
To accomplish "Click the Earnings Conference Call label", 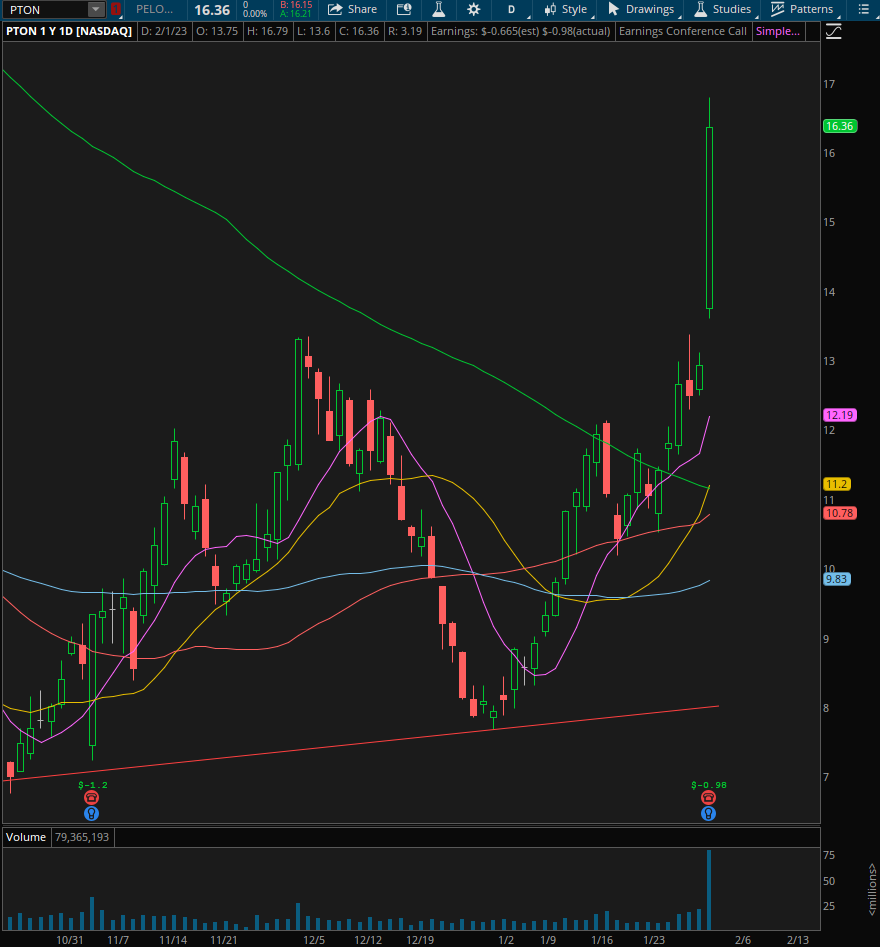I will pos(682,31).
